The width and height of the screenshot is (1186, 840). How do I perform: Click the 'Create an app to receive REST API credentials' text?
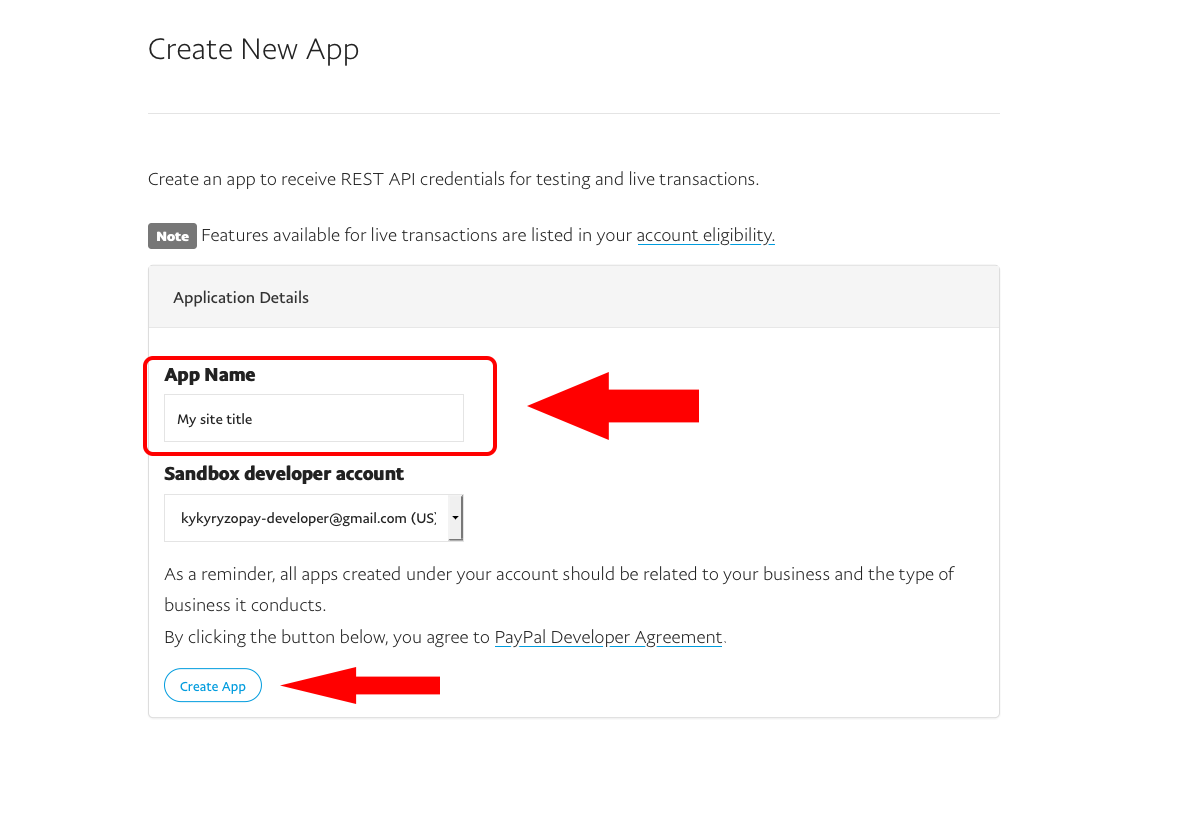453,179
